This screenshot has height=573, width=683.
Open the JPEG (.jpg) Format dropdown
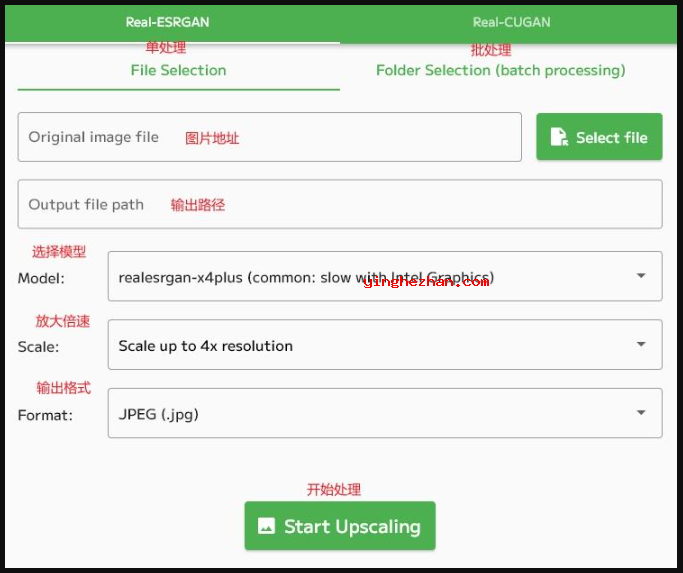pos(370,414)
